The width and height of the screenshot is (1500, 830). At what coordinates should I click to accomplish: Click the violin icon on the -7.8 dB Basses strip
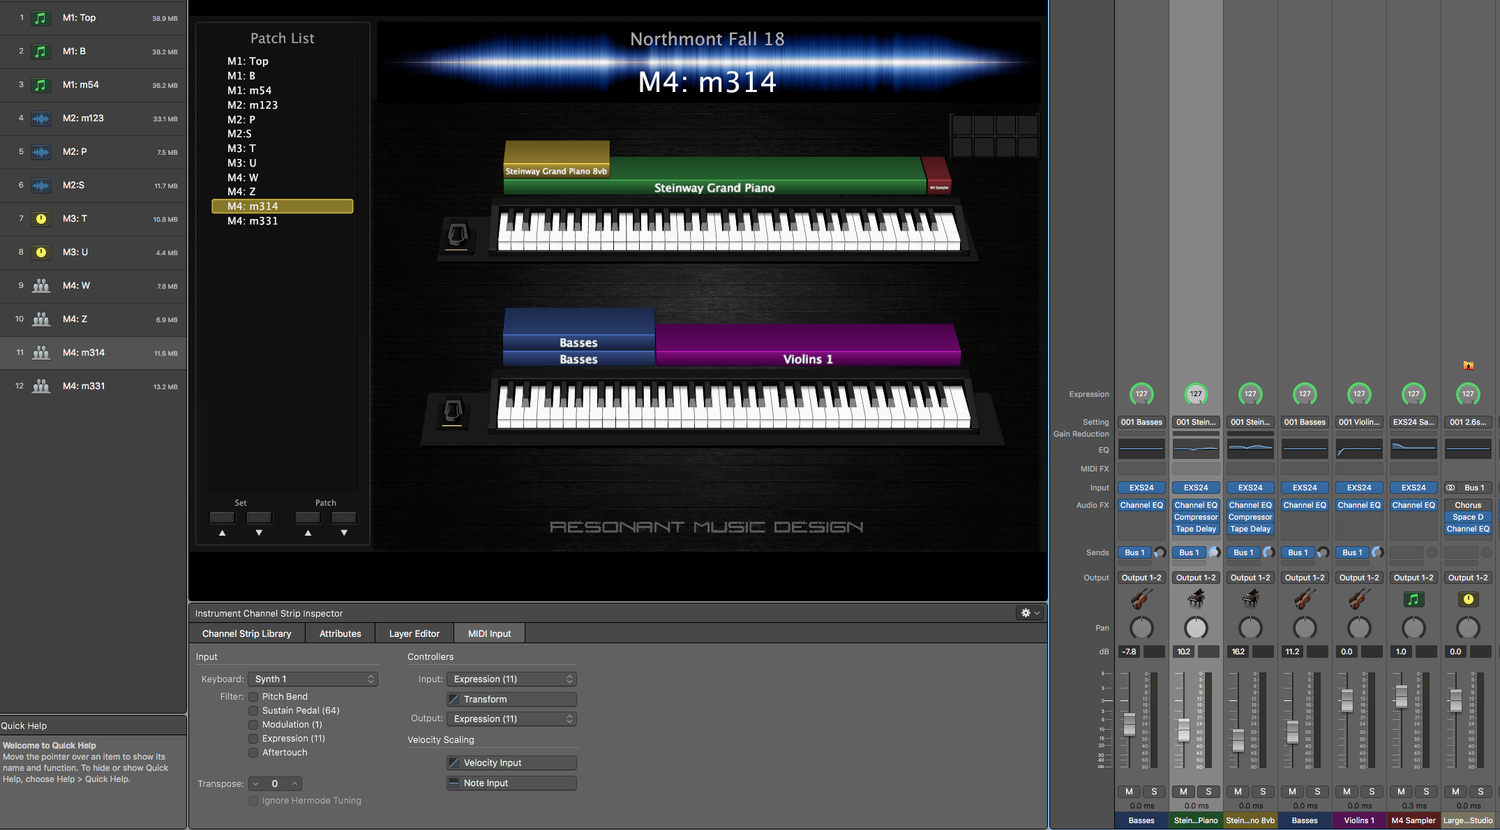tap(1141, 599)
